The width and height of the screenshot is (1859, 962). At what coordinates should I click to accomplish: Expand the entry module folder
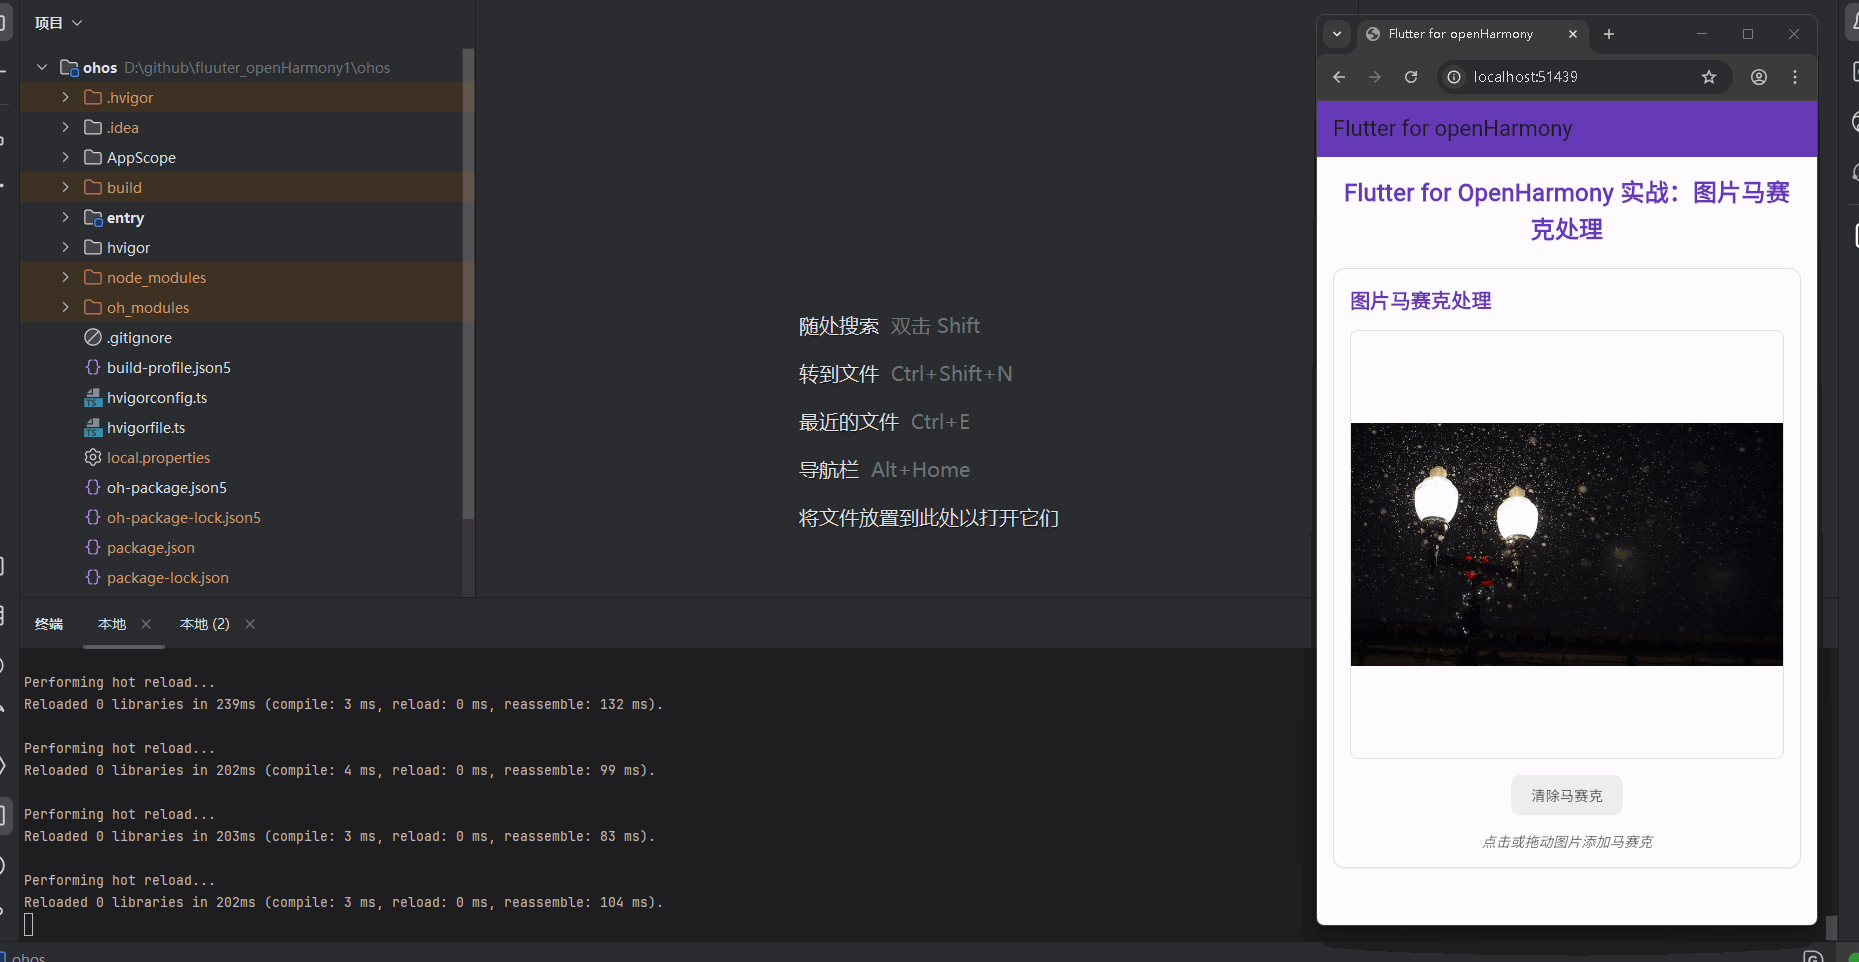click(x=65, y=217)
